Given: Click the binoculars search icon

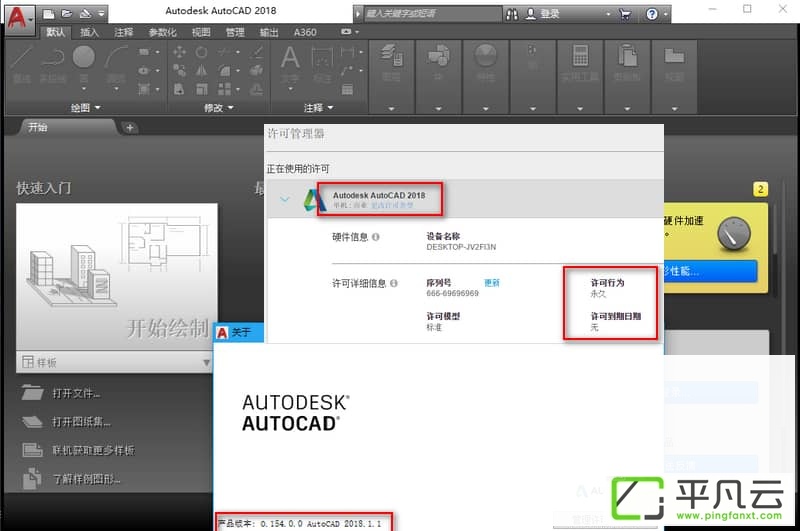Looking at the screenshot, I should tap(512, 14).
